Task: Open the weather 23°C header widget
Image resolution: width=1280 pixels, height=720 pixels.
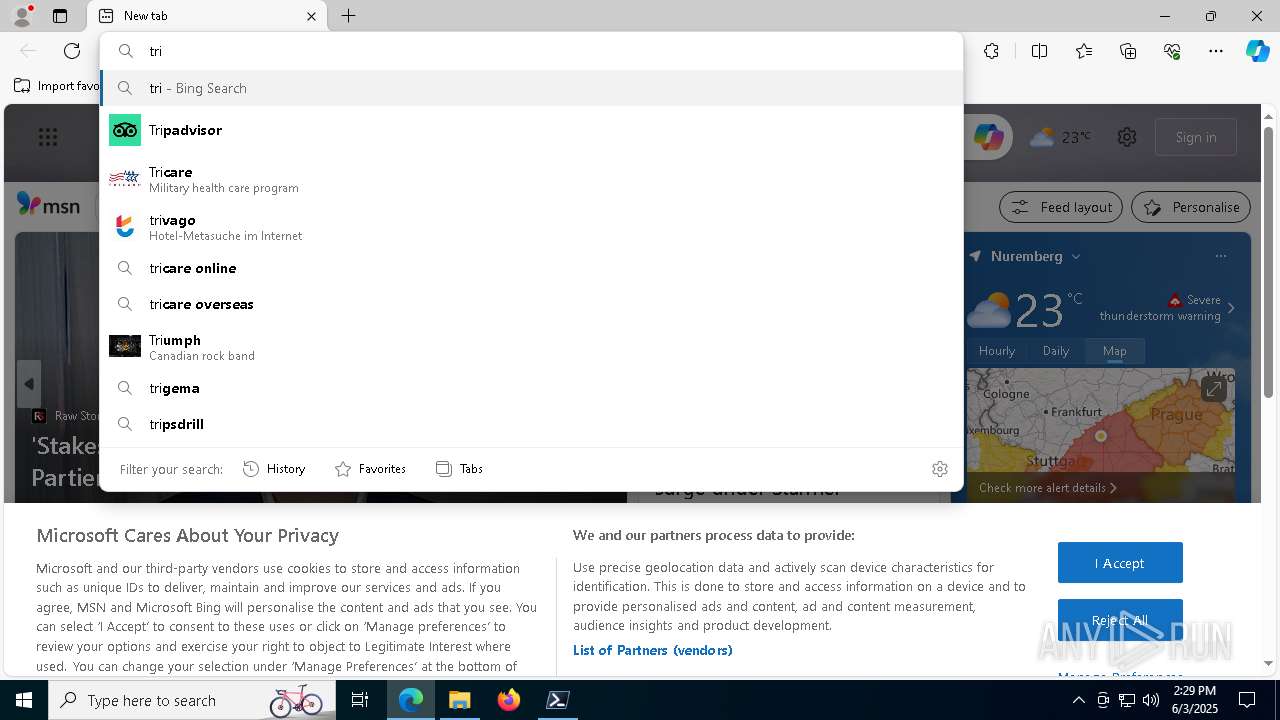Action: pyautogui.click(x=1061, y=137)
